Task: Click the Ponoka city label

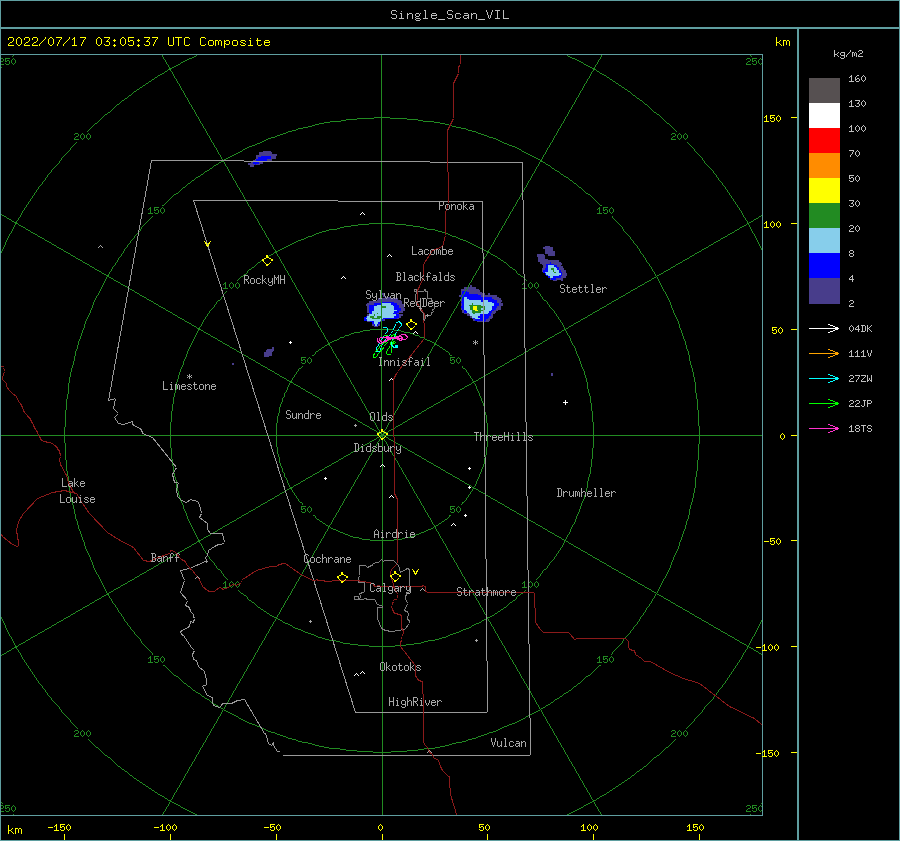Action: point(456,206)
